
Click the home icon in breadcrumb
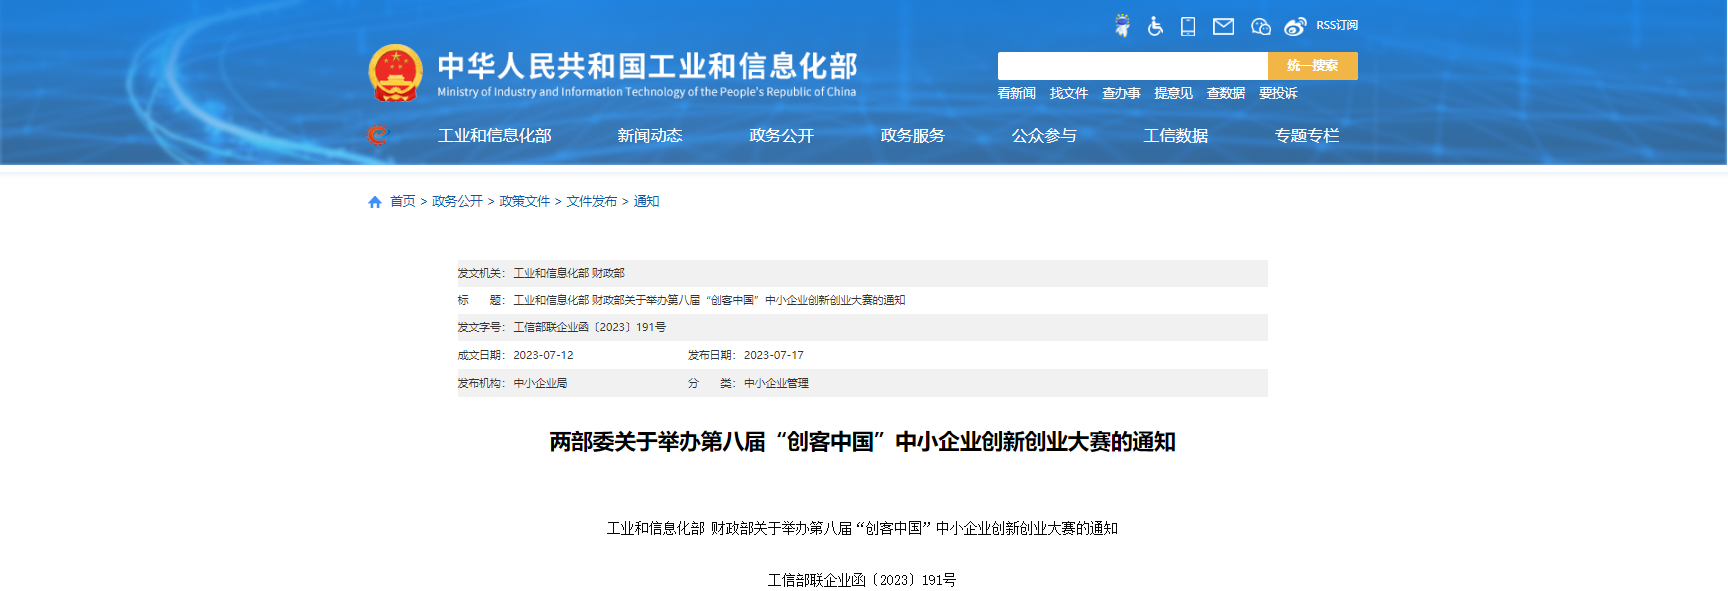[x=375, y=202]
